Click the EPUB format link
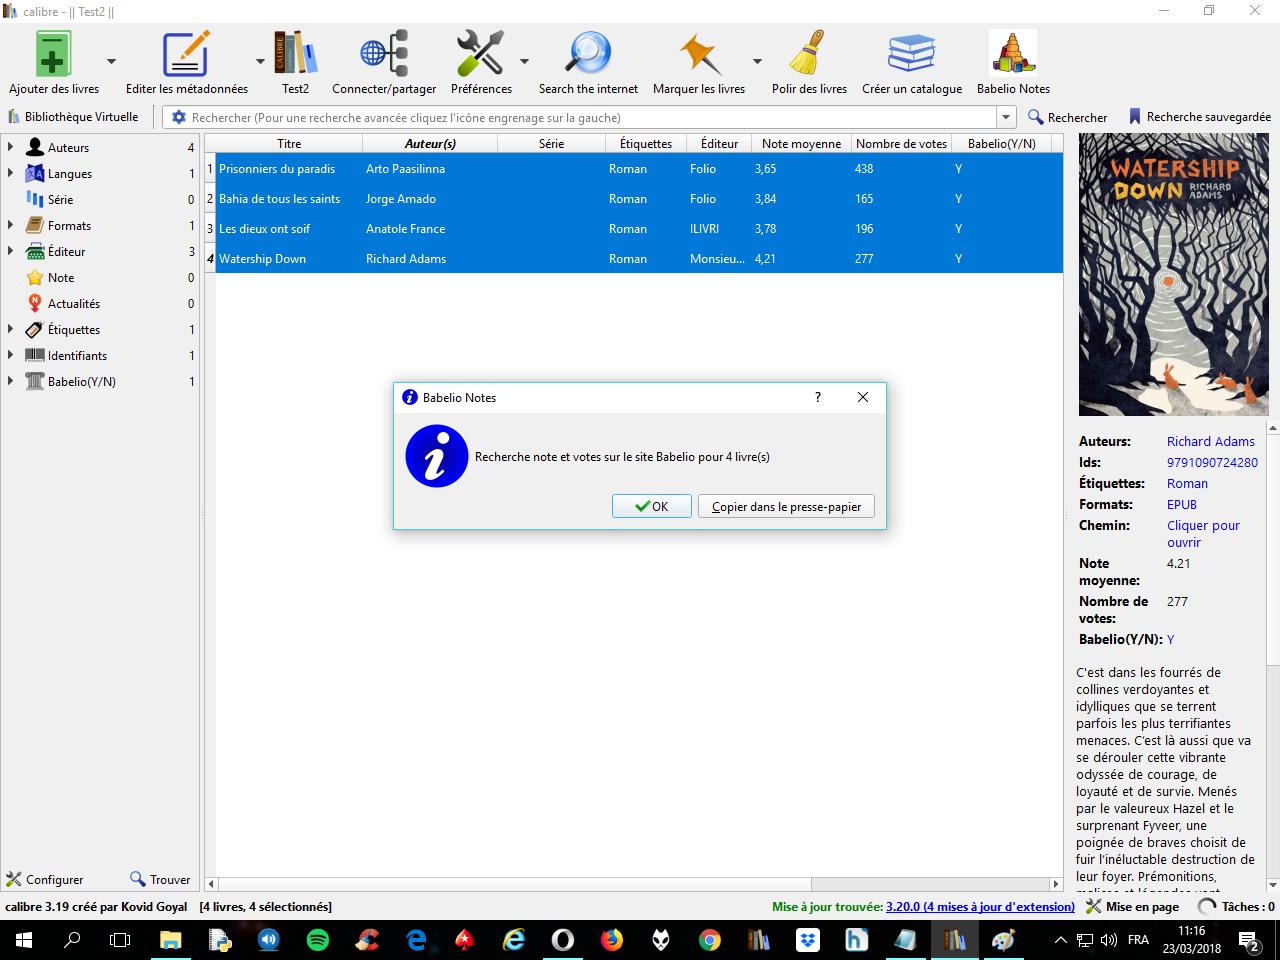 (x=1182, y=504)
